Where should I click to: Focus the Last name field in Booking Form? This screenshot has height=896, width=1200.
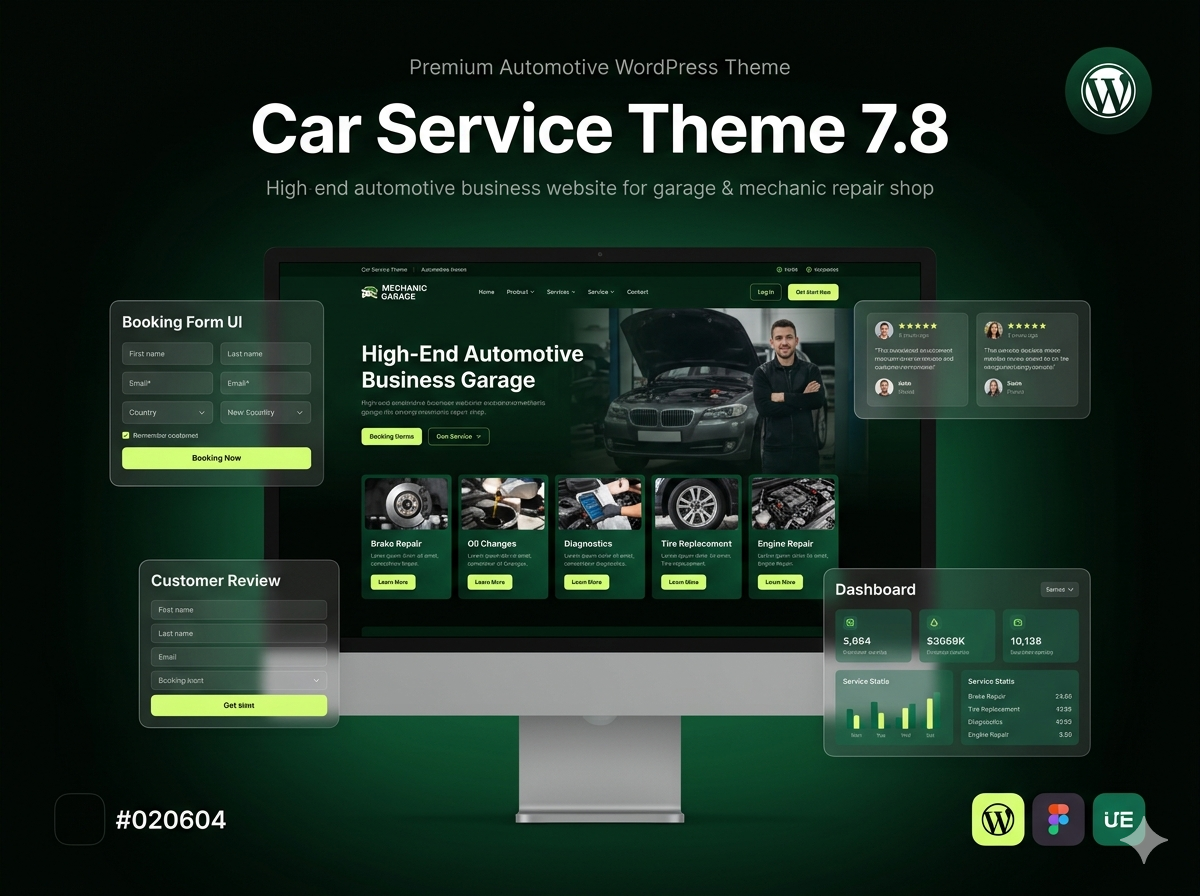pos(265,354)
